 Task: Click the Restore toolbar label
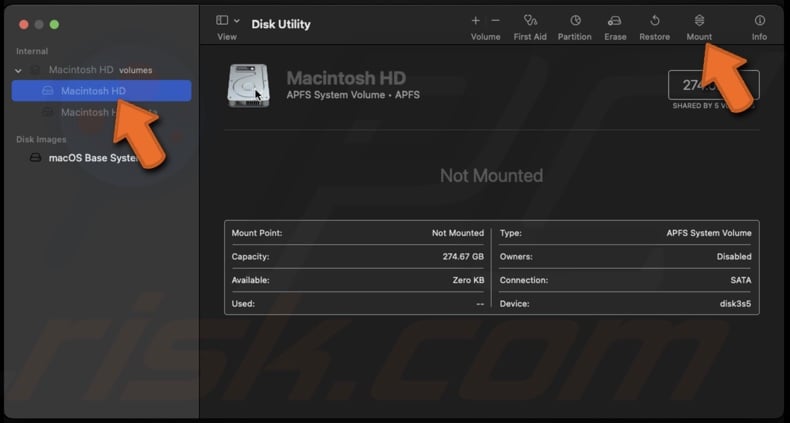pos(654,37)
